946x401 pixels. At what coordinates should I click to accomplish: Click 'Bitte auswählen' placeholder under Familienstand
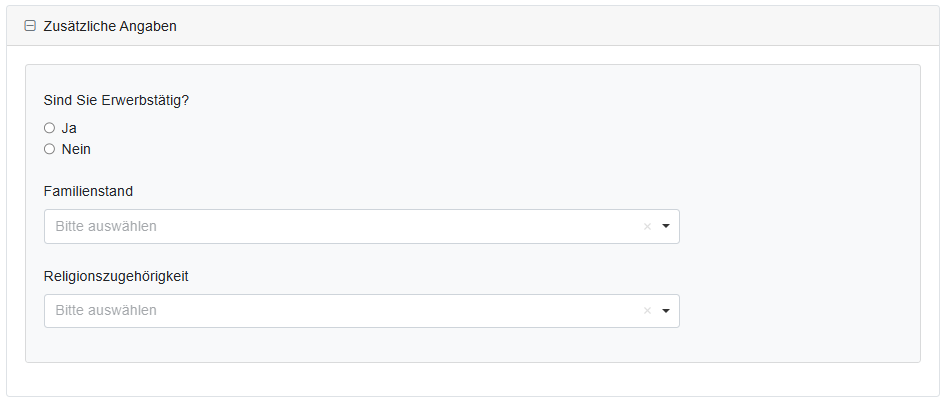(x=106, y=227)
